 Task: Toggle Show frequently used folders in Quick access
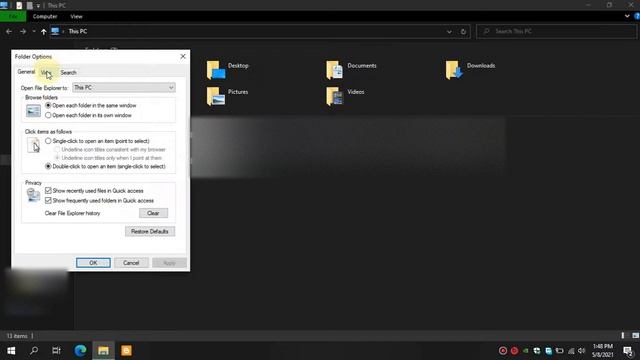click(x=100, y=201)
